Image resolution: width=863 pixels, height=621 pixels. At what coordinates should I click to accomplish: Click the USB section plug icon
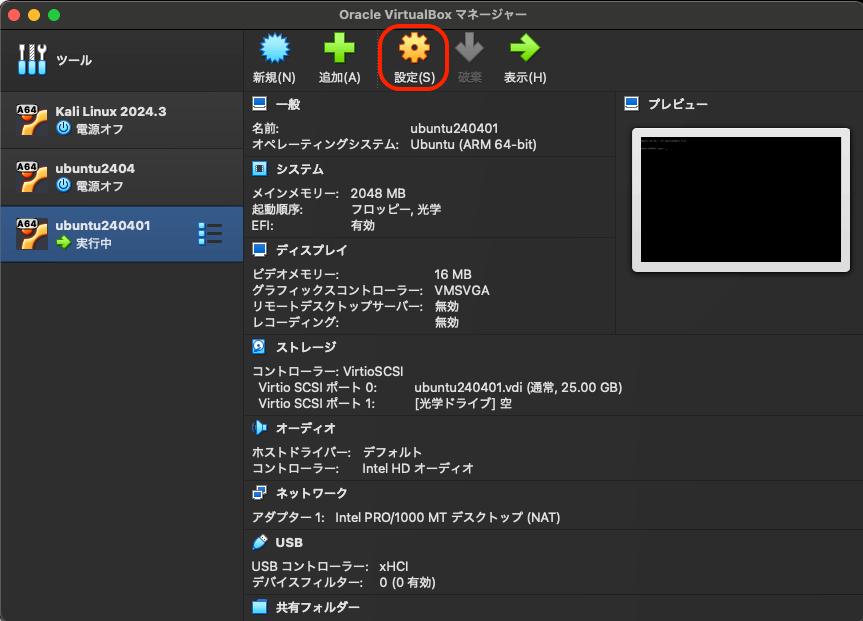260,542
